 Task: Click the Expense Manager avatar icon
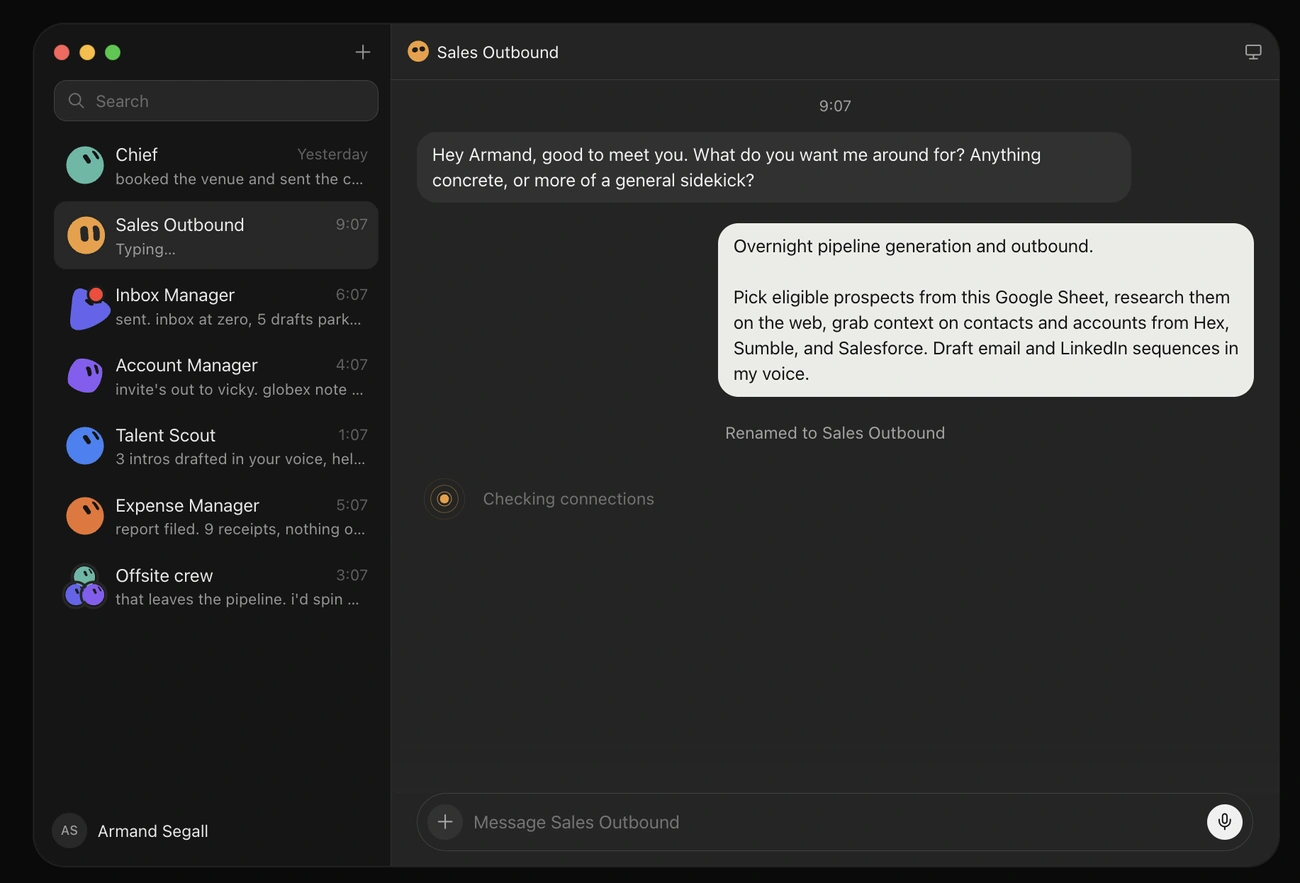tap(85, 516)
